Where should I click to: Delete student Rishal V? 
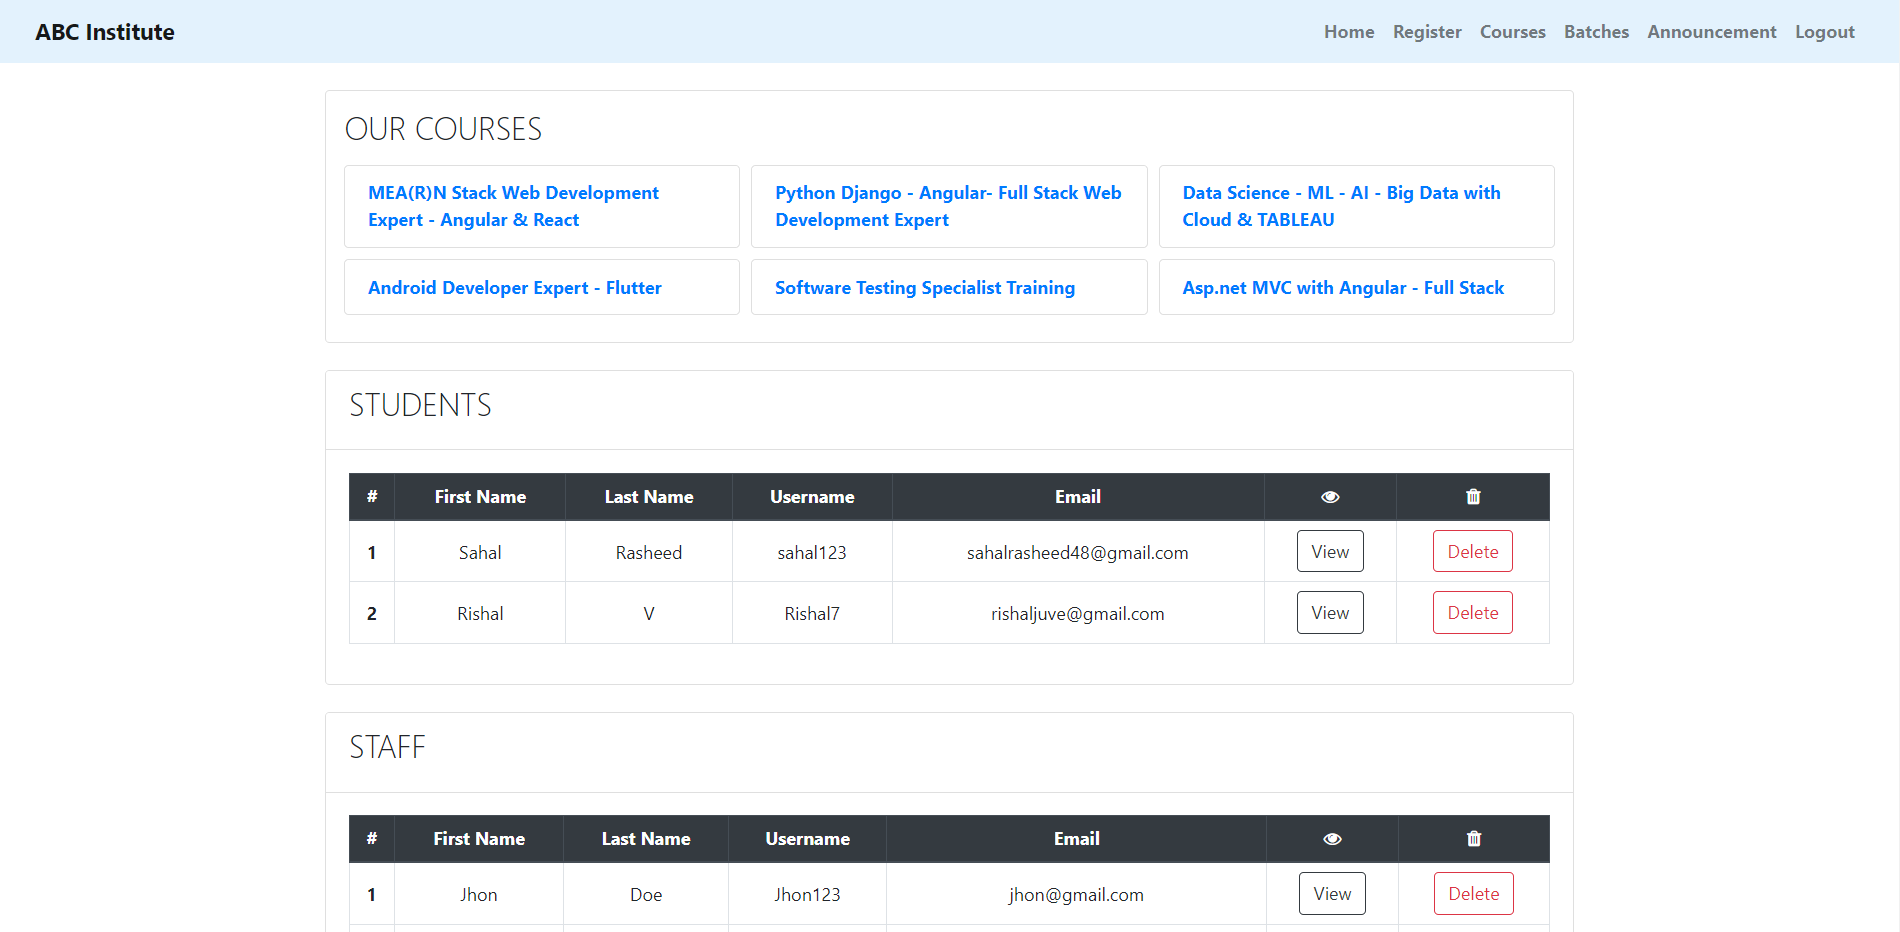point(1472,613)
